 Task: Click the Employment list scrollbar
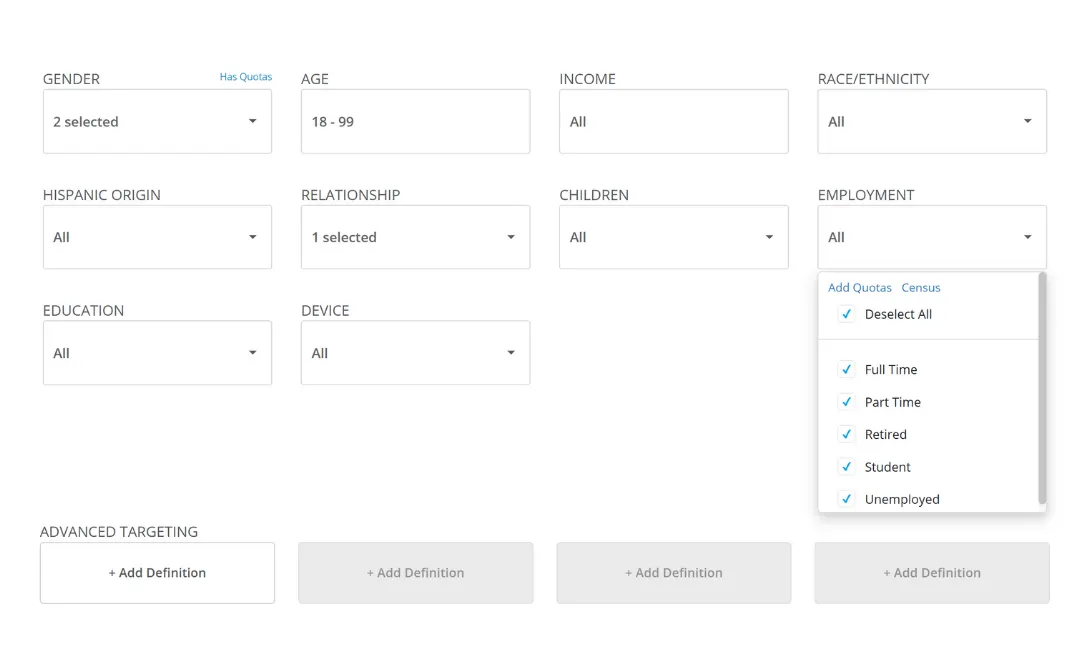[1041, 390]
